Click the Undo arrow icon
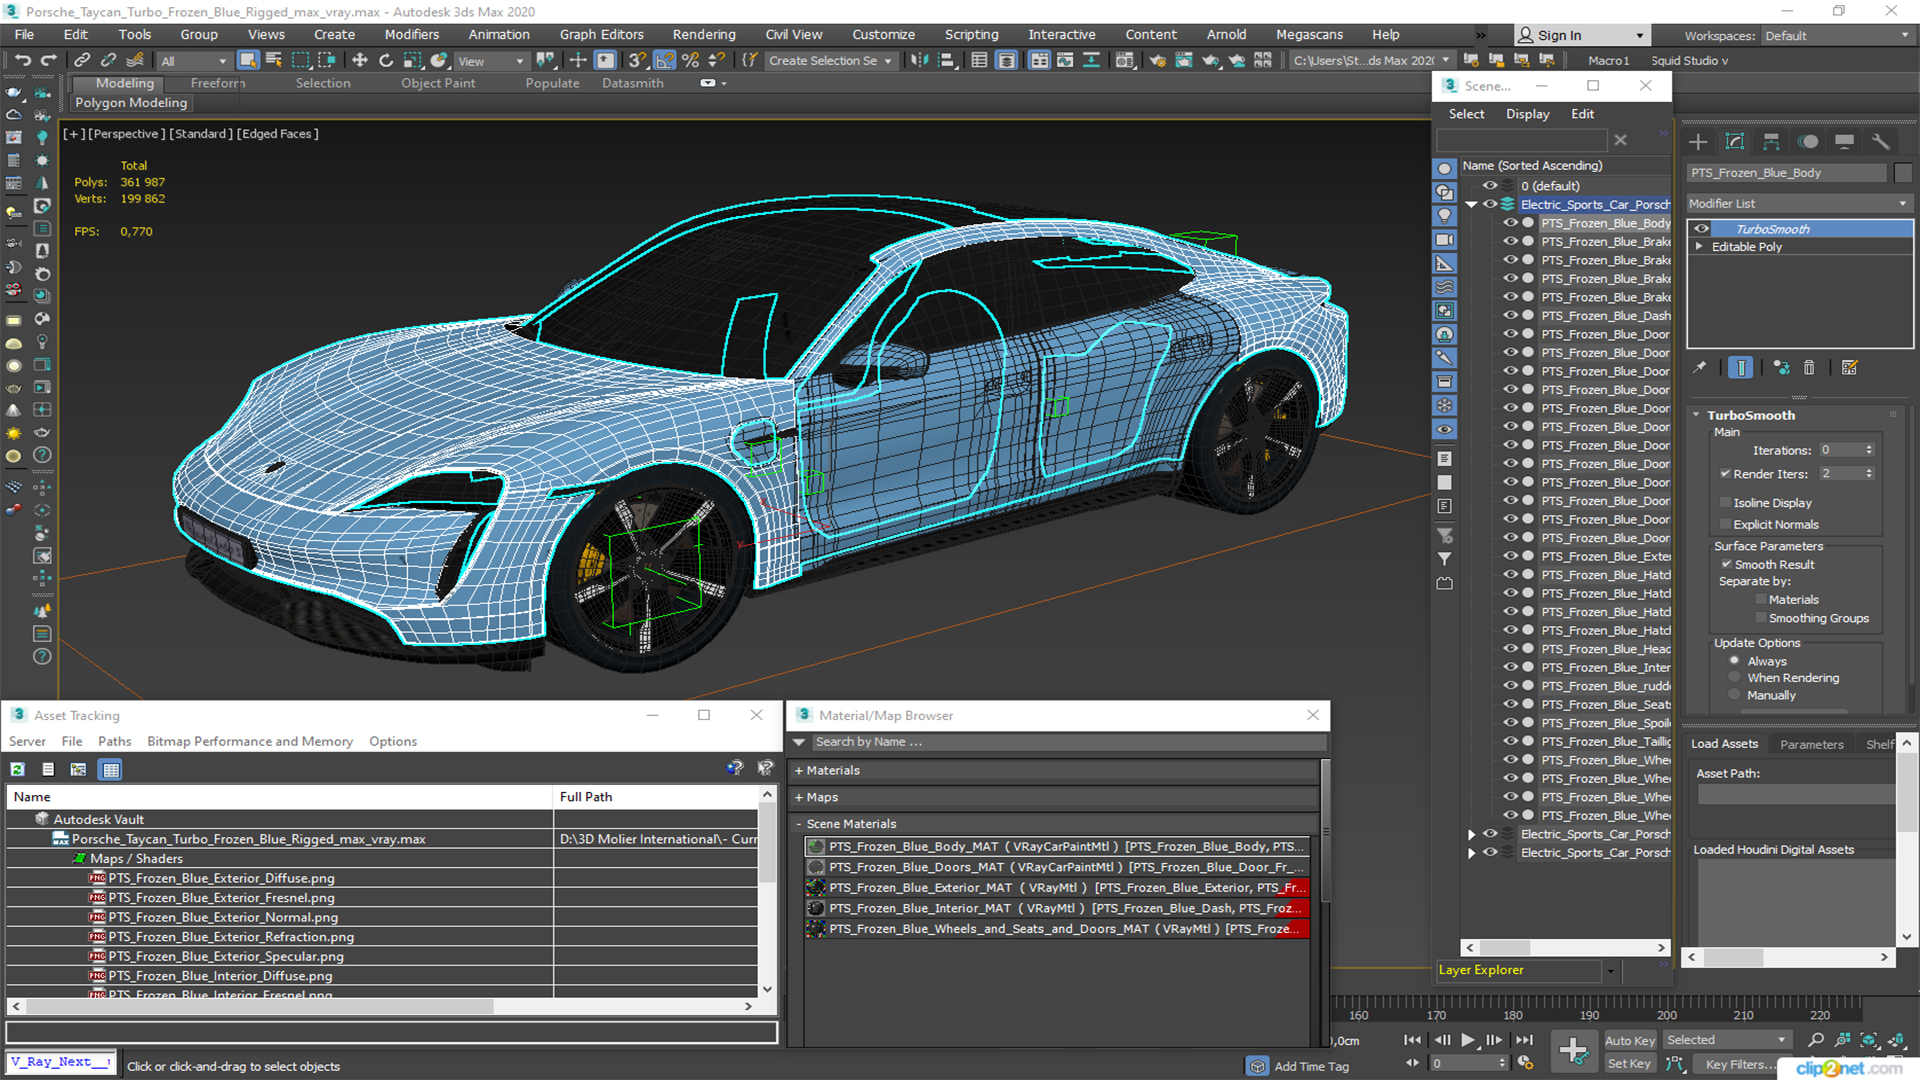The image size is (1920, 1080). click(22, 61)
